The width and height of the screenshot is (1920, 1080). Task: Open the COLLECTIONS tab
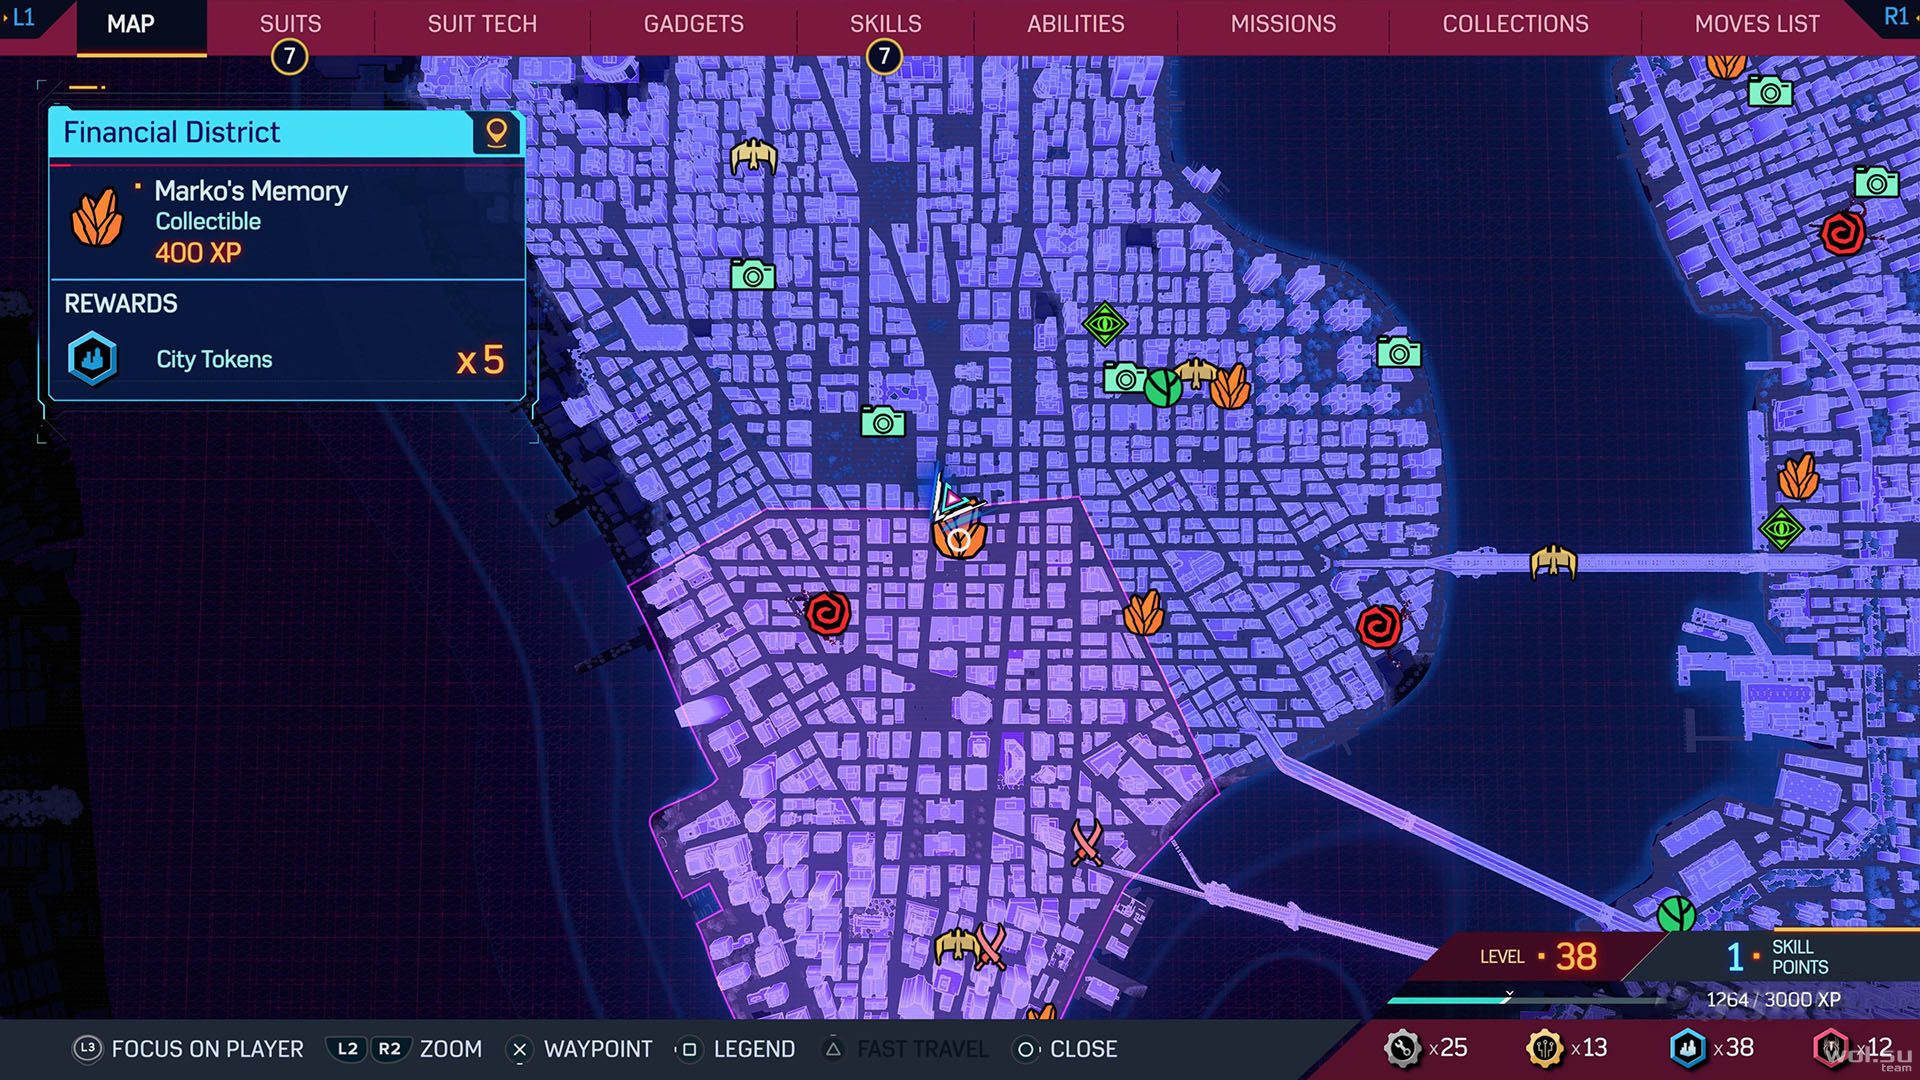[x=1515, y=23]
